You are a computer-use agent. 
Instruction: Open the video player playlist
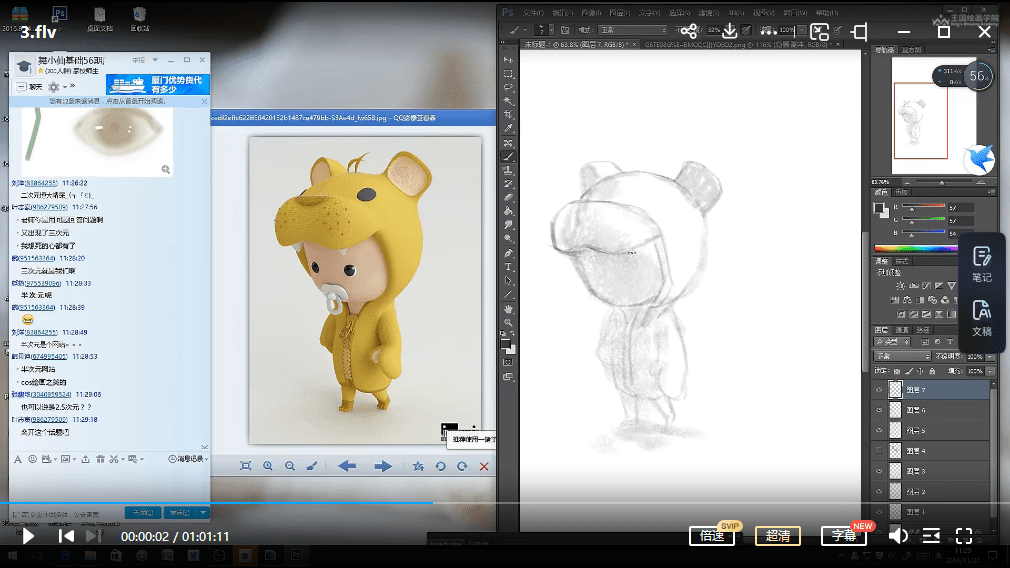[931, 536]
